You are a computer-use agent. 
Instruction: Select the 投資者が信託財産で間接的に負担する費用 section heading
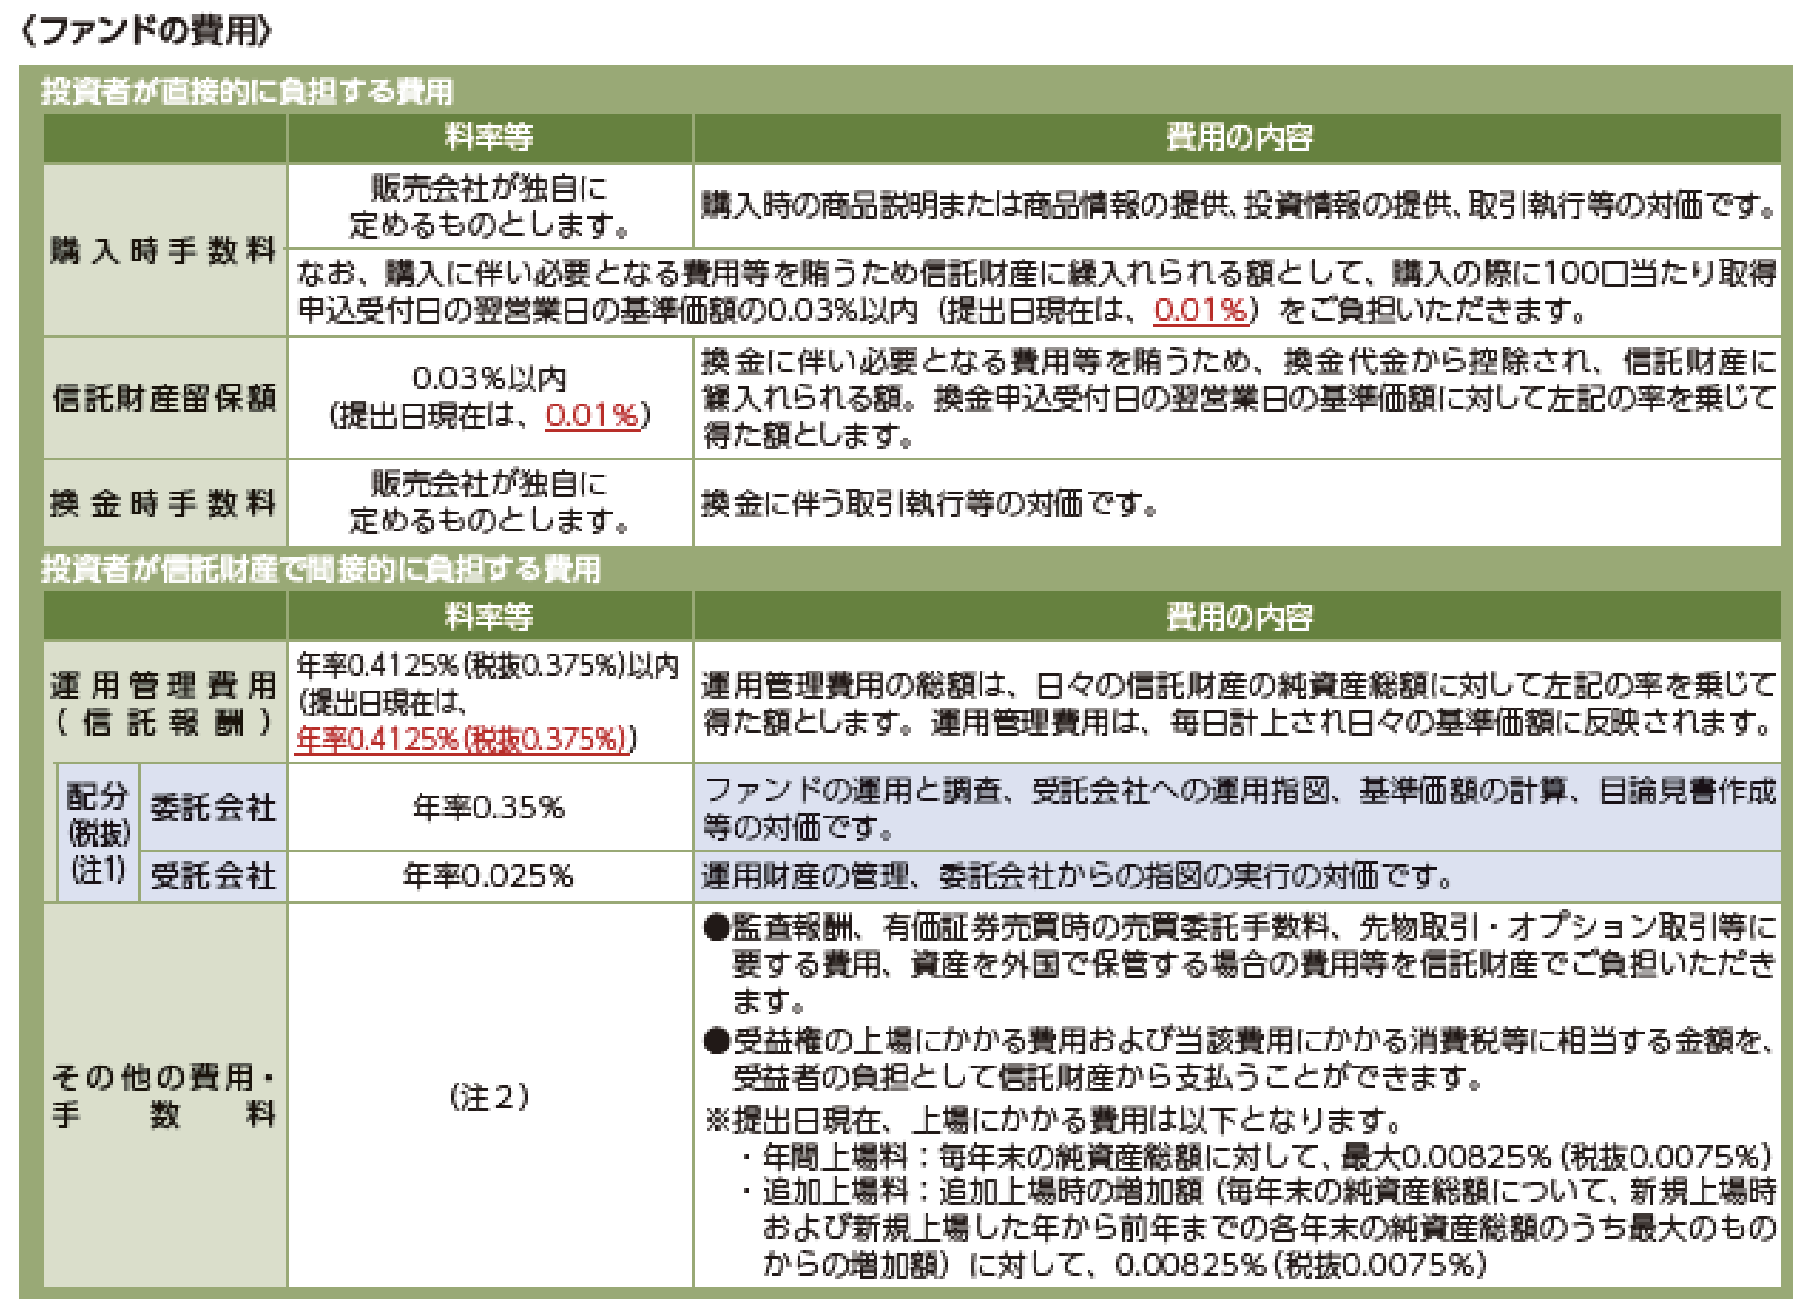pos(320,570)
